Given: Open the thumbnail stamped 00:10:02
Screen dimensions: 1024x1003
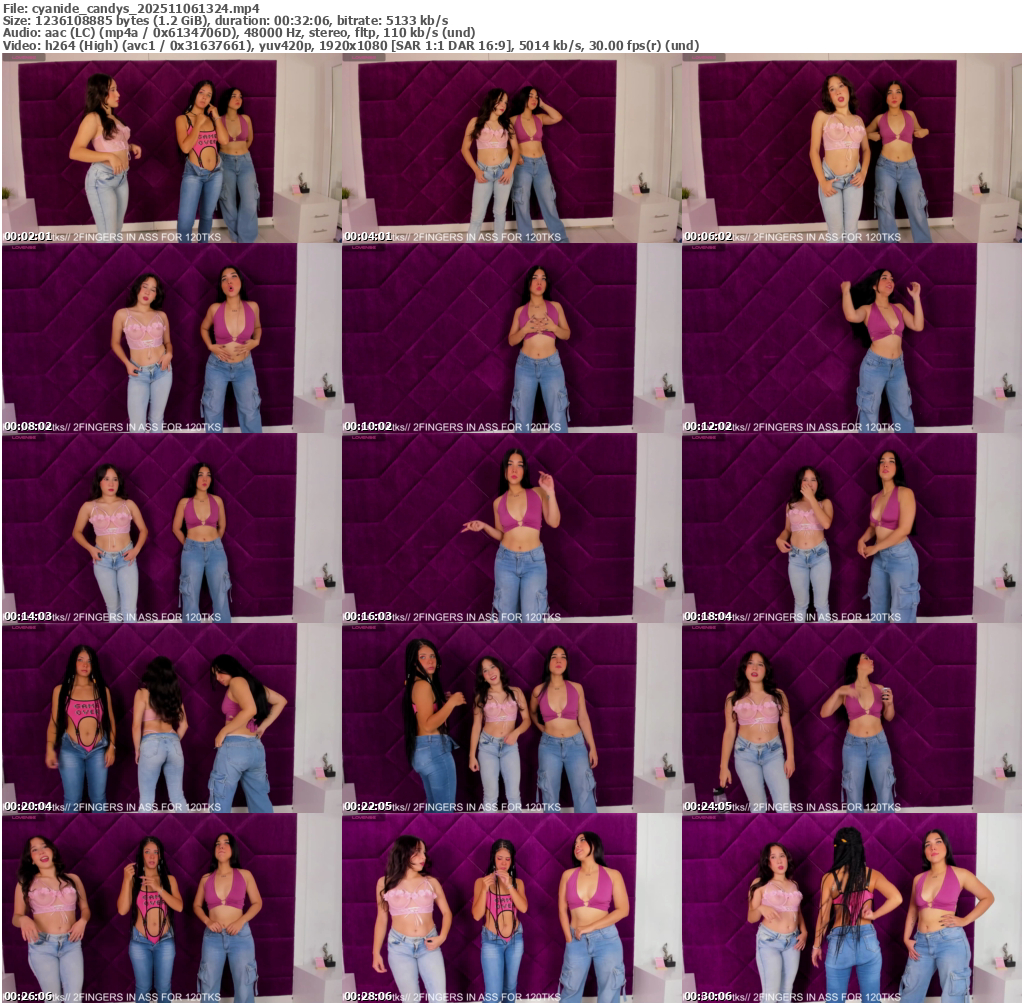Looking at the screenshot, I should (511, 338).
